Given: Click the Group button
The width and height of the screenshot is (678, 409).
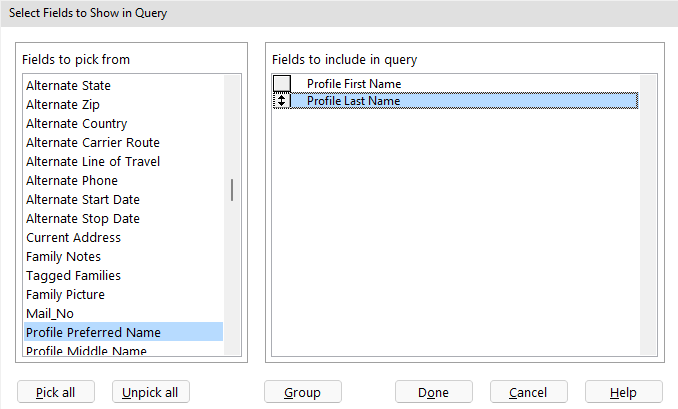Looking at the screenshot, I should pyautogui.click(x=303, y=392).
